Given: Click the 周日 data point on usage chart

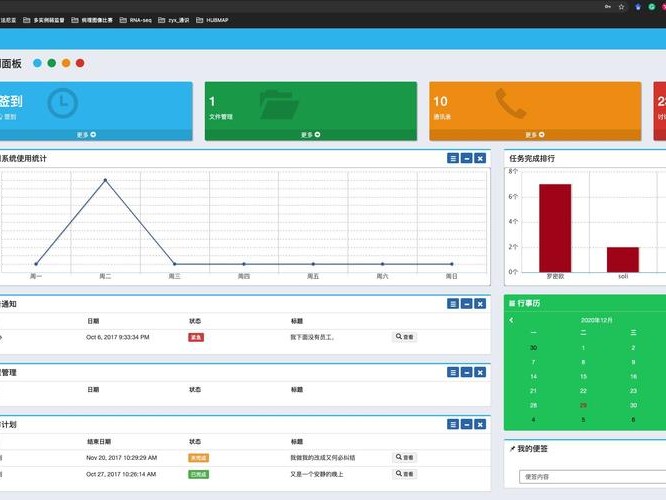Looking at the screenshot, I should [x=452, y=264].
